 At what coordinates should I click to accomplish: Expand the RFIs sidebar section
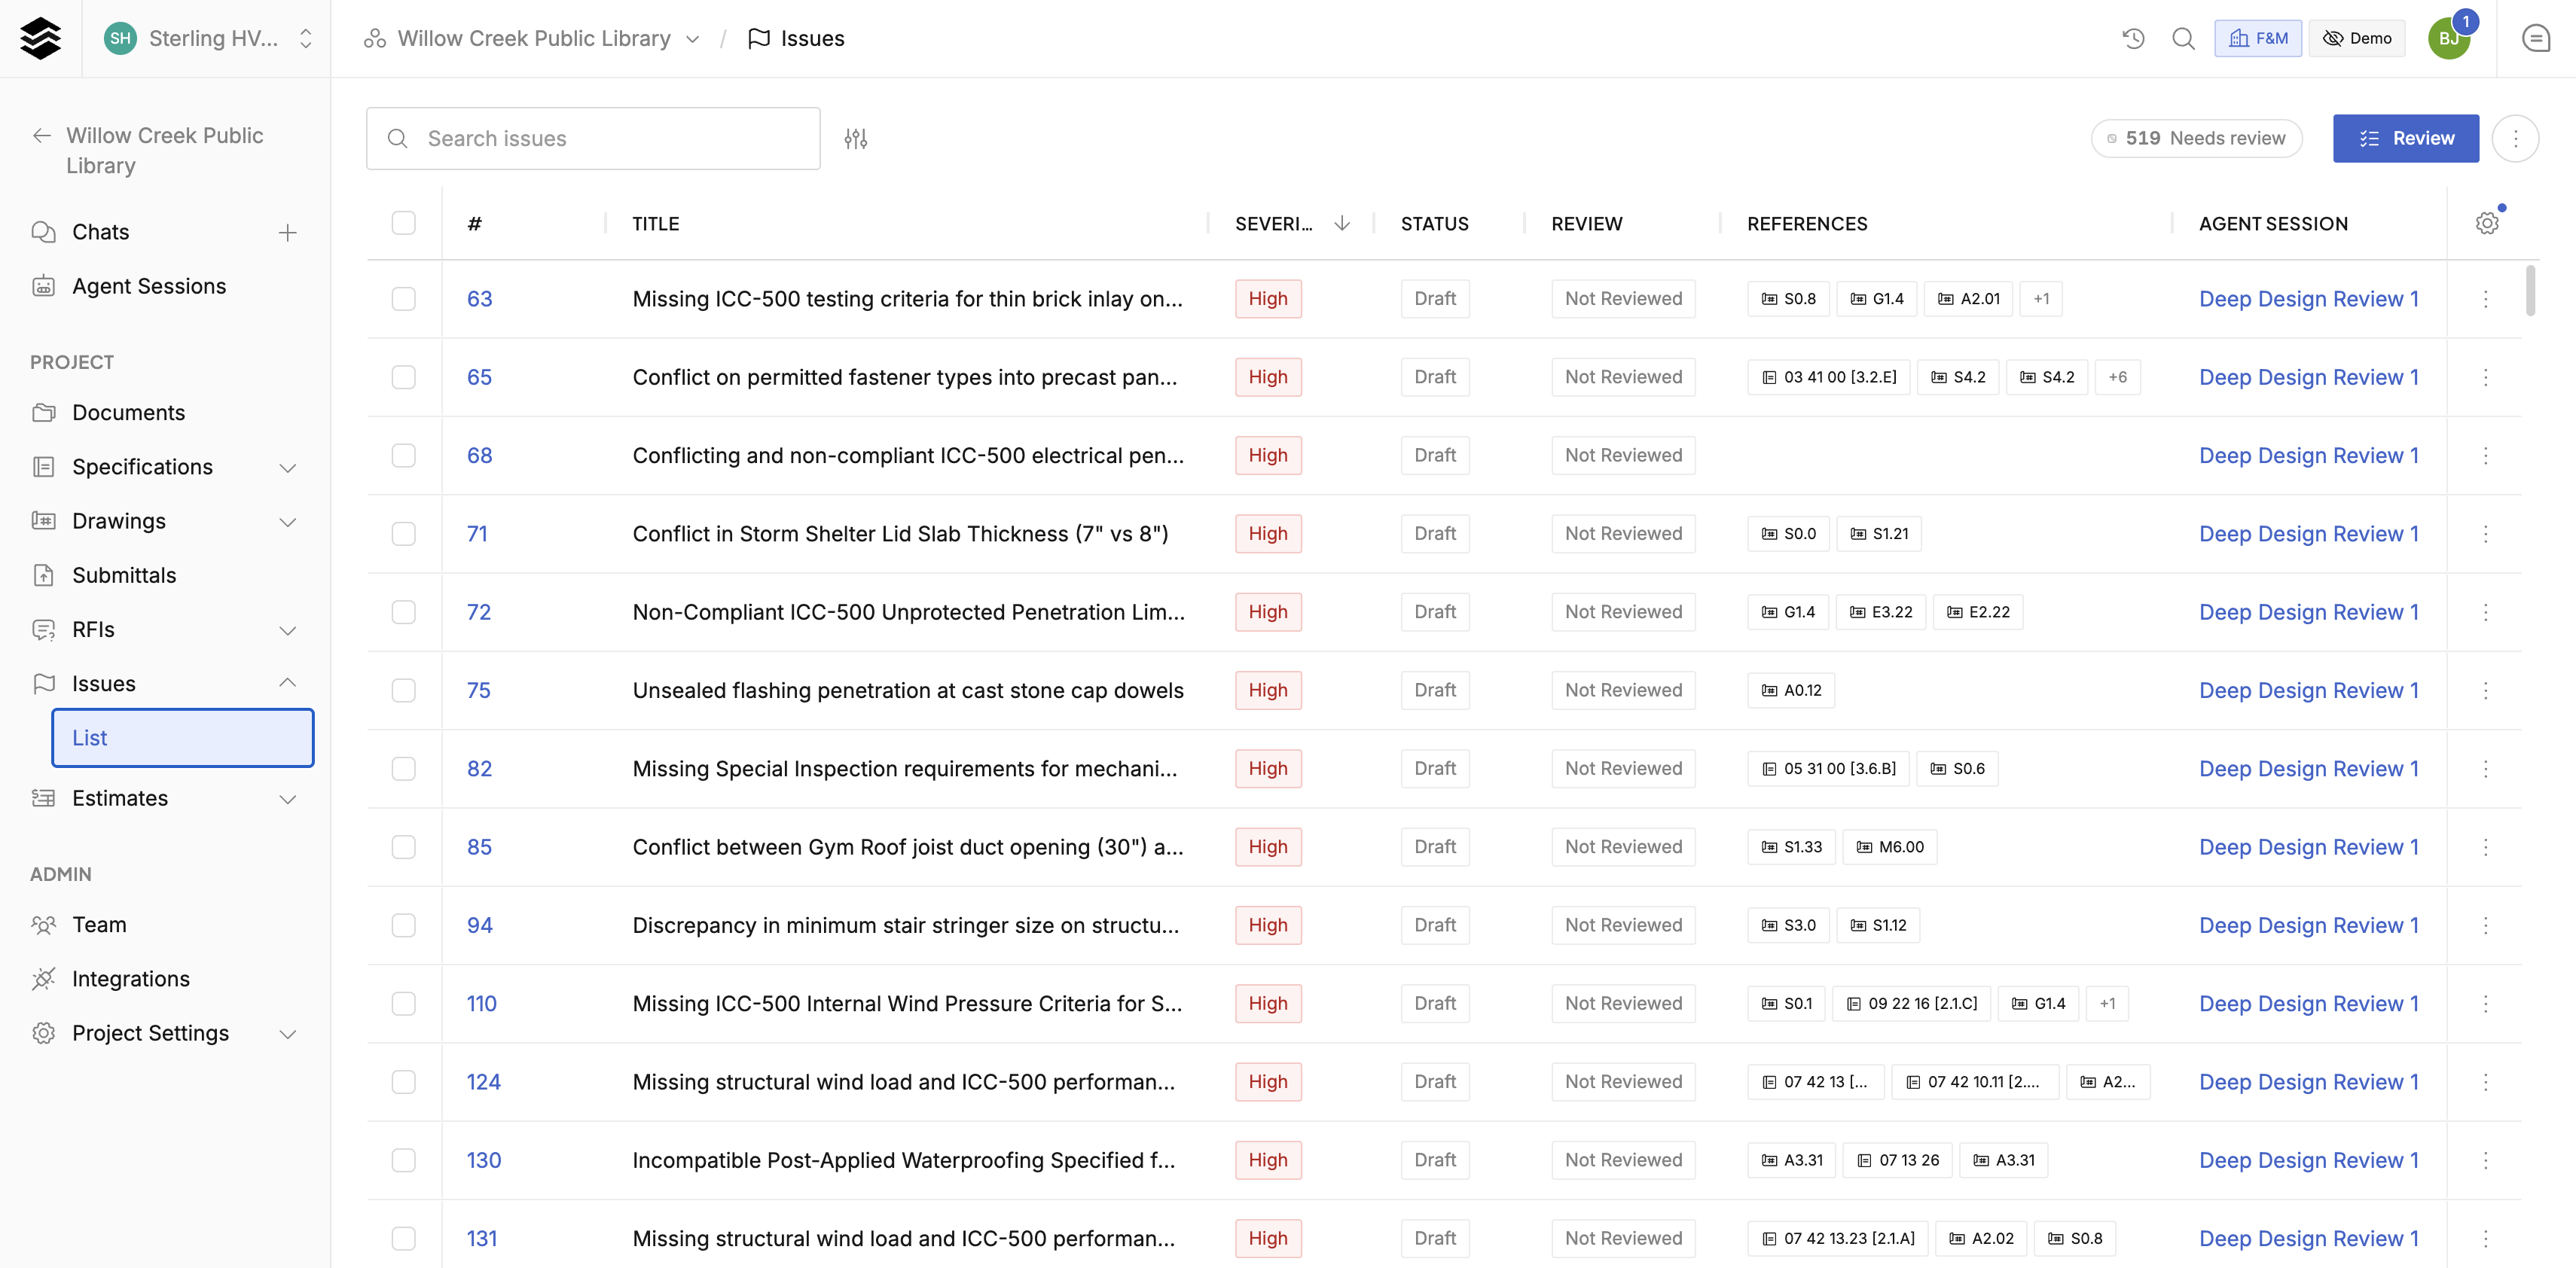pyautogui.click(x=287, y=630)
